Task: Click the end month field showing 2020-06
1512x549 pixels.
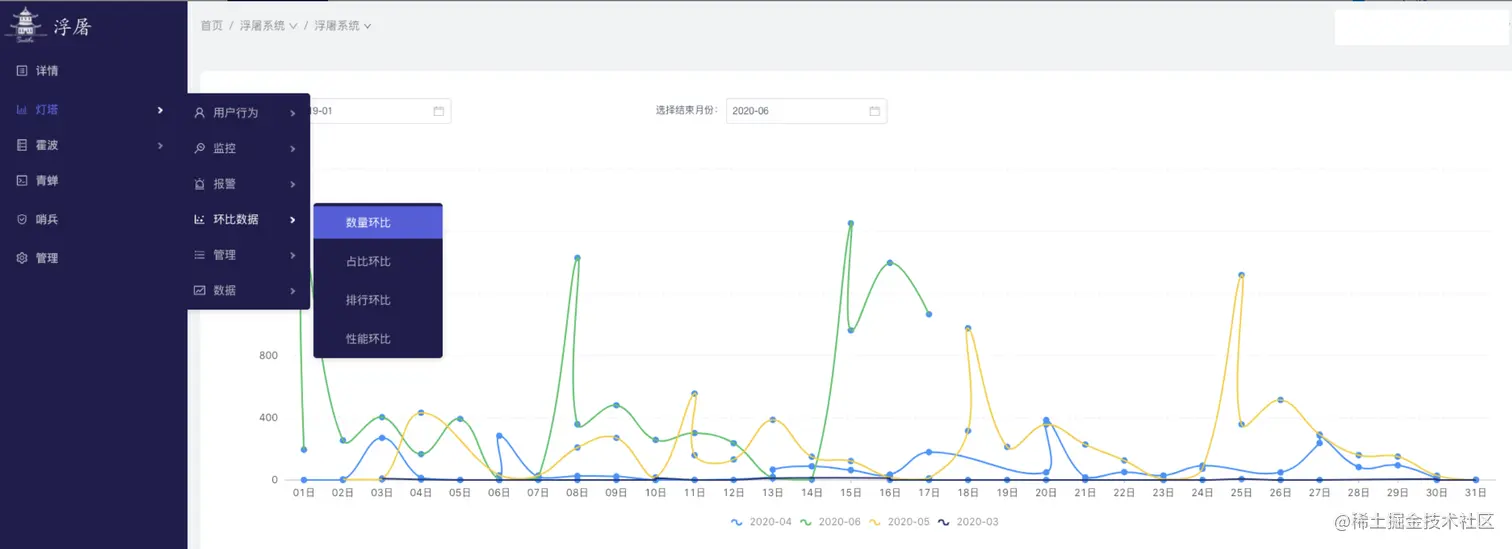Action: click(x=795, y=111)
